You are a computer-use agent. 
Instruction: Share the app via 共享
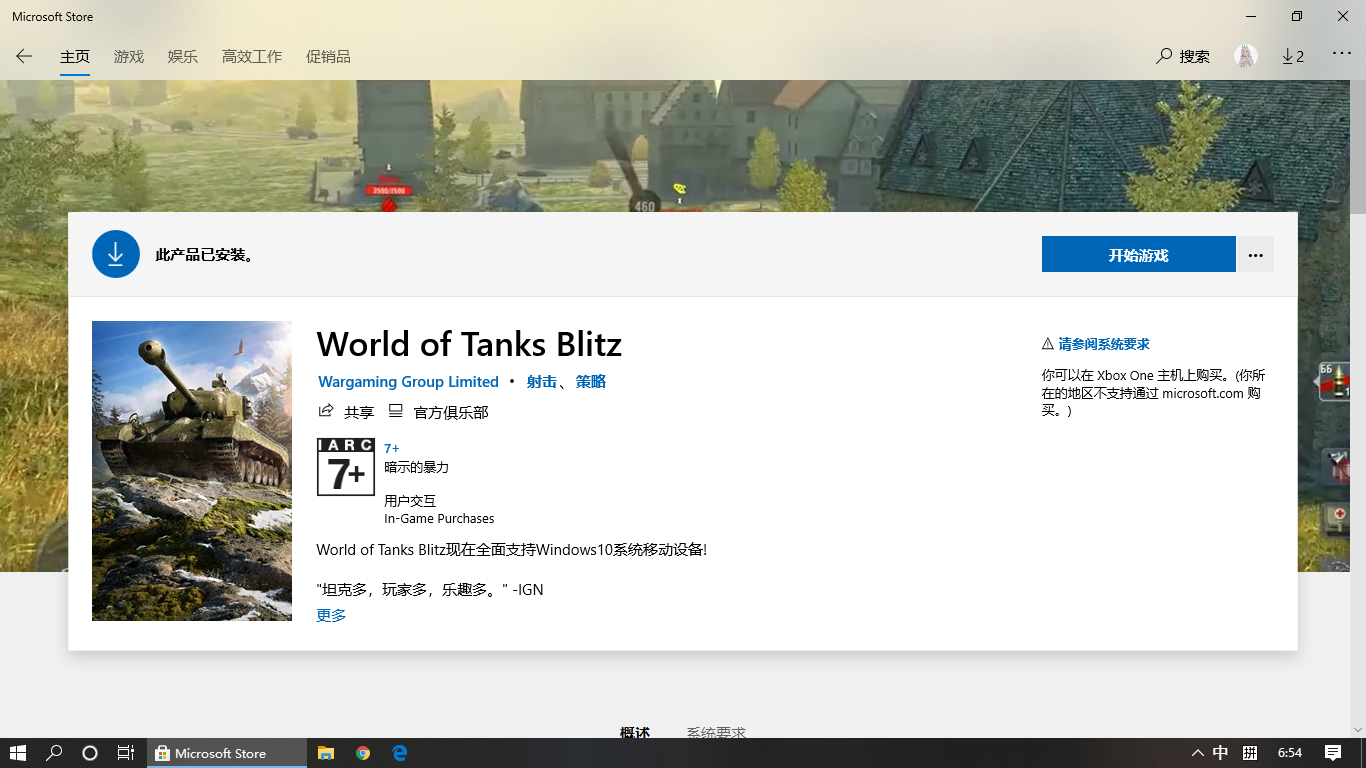[x=346, y=412]
